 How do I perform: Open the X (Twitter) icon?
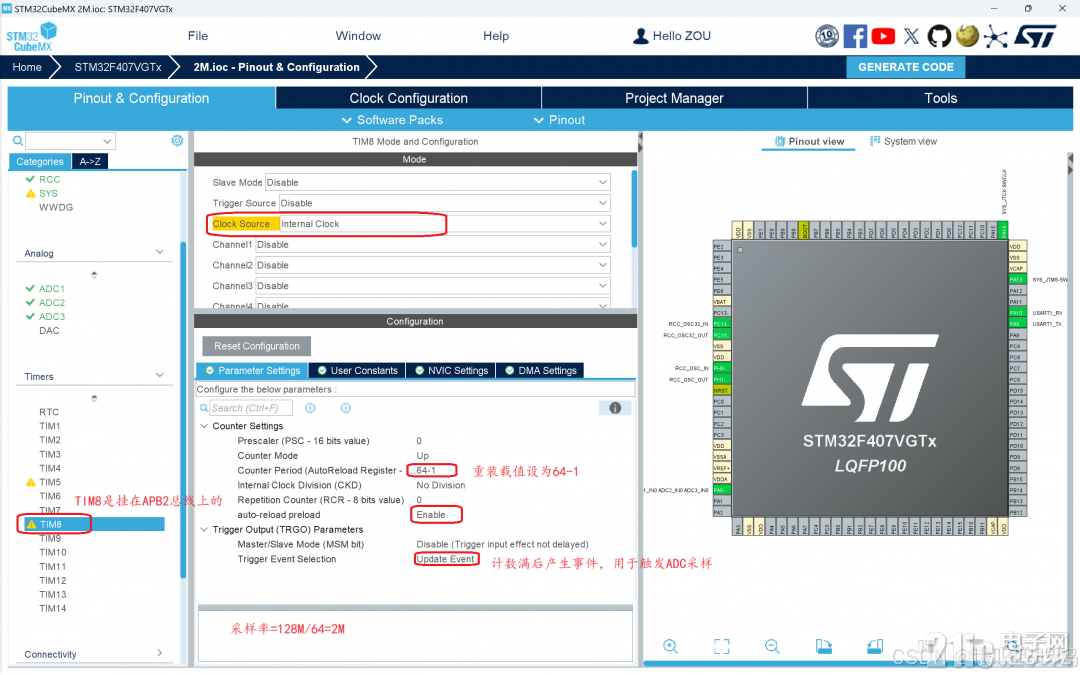pos(911,36)
